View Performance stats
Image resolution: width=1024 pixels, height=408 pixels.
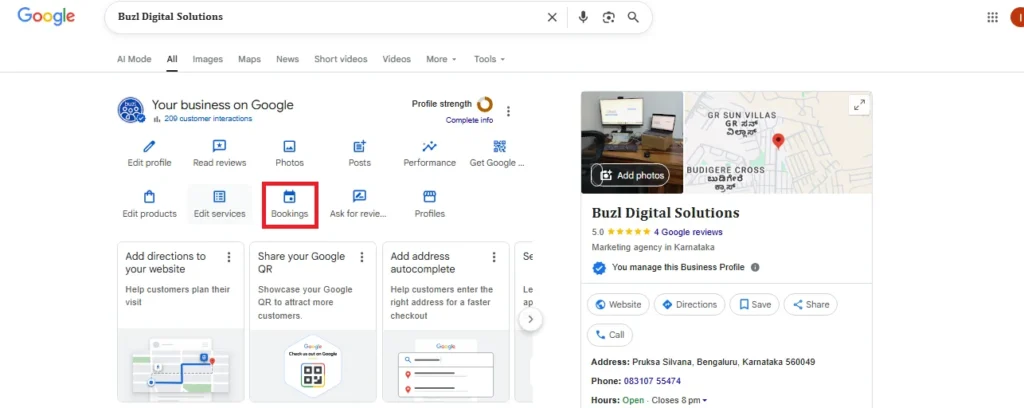click(429, 147)
